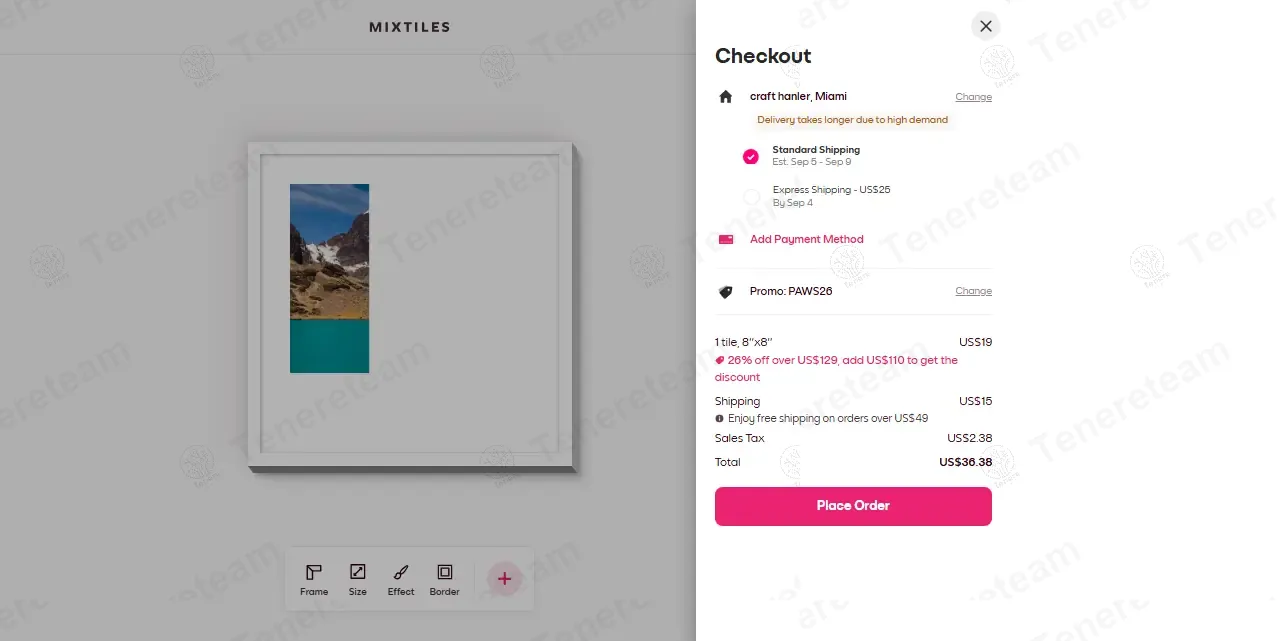This screenshot has width=1279, height=641.
Task: Select the Effect brush icon
Action: 401,572
